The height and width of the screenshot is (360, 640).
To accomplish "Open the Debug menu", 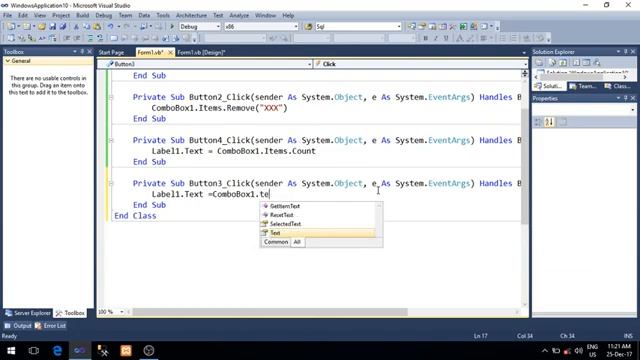I will coord(104,16).
